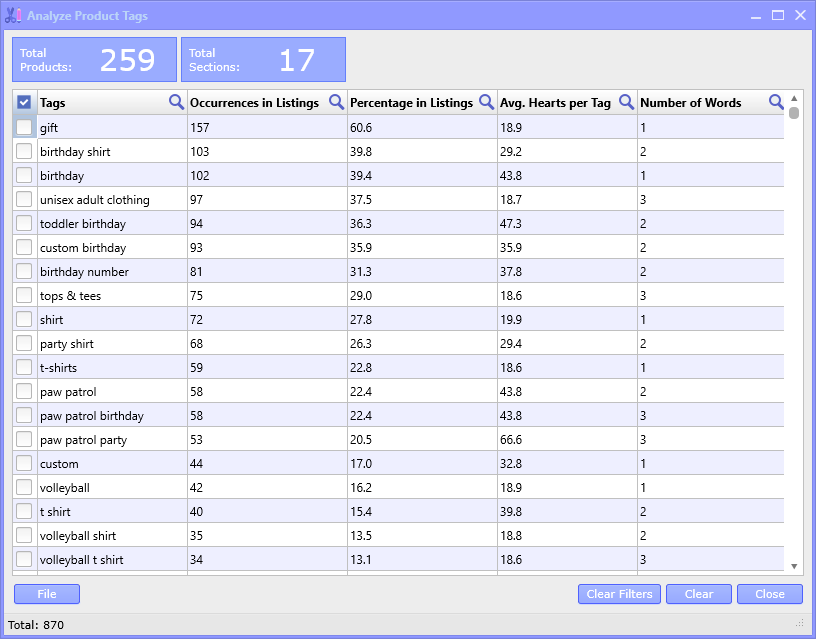The width and height of the screenshot is (816, 639).
Task: Select the toddler birthday tag cell
Action: click(112, 223)
